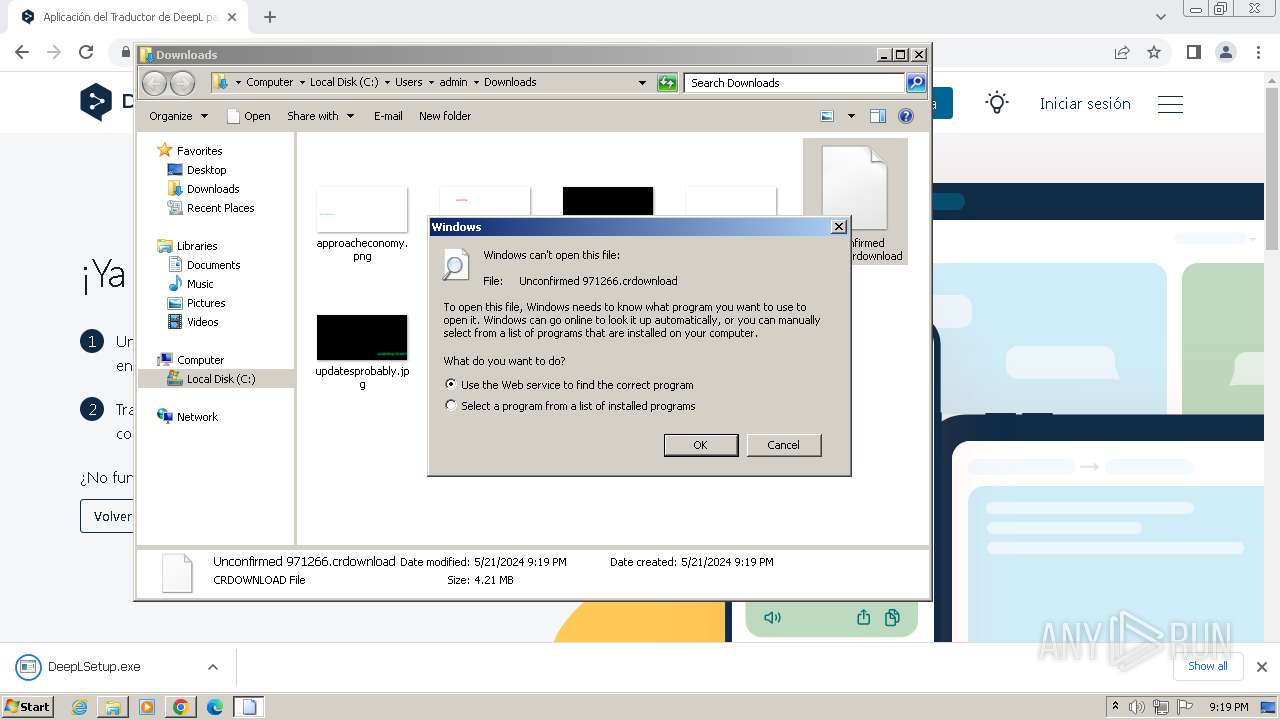This screenshot has width=1280, height=720.
Task: Close the Chrome downloads bar
Action: point(1262,667)
